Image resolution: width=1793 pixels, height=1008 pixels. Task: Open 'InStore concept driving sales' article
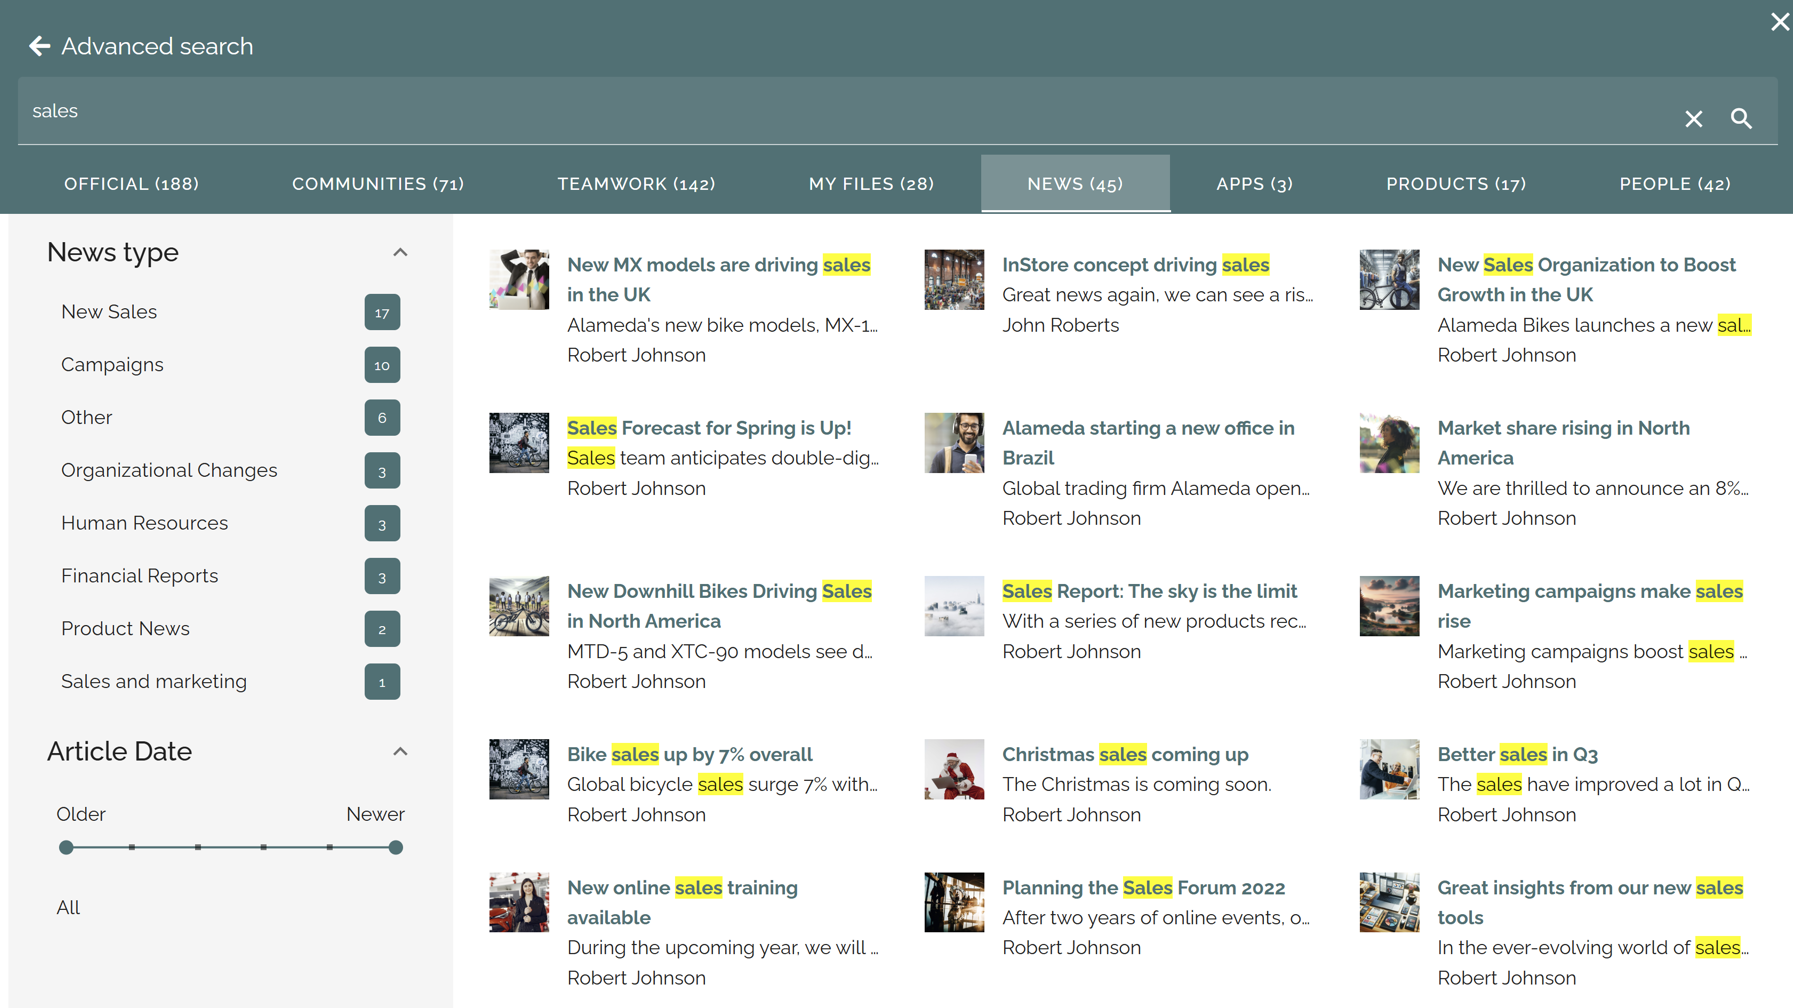point(1135,265)
